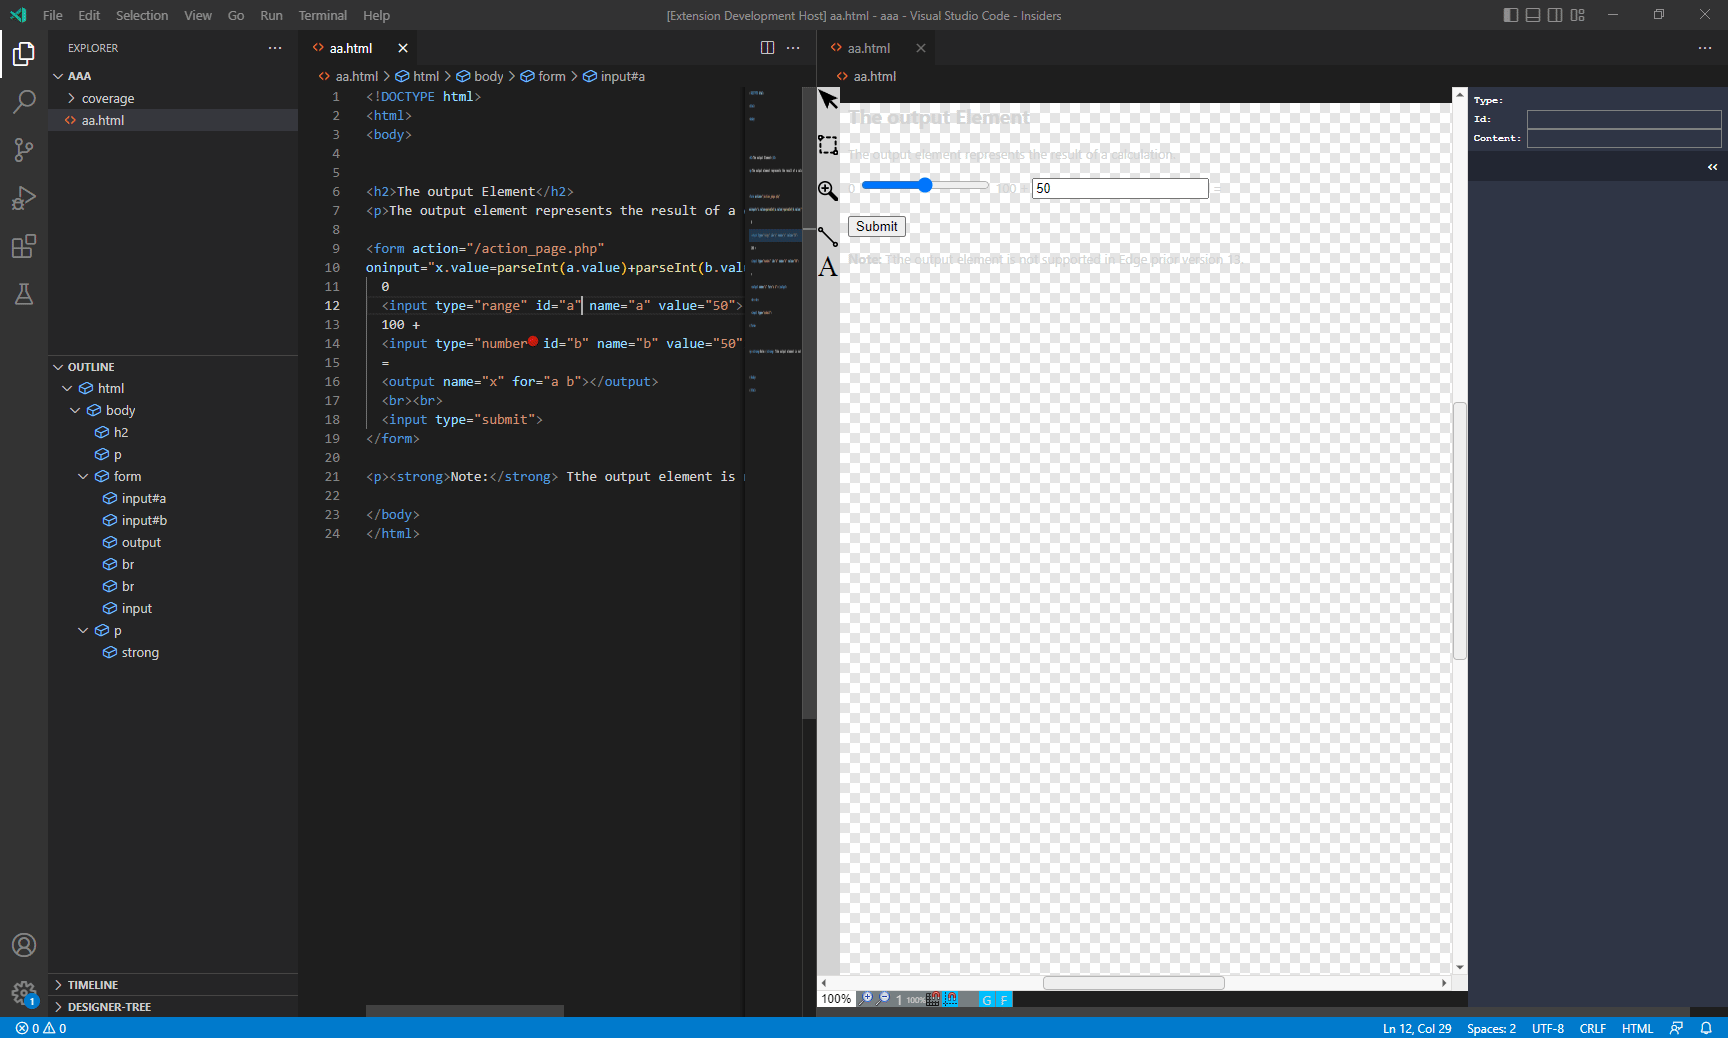Click the designer horizontal scrollbar thumb
Image resolution: width=1728 pixels, height=1038 pixels.
click(1133, 983)
